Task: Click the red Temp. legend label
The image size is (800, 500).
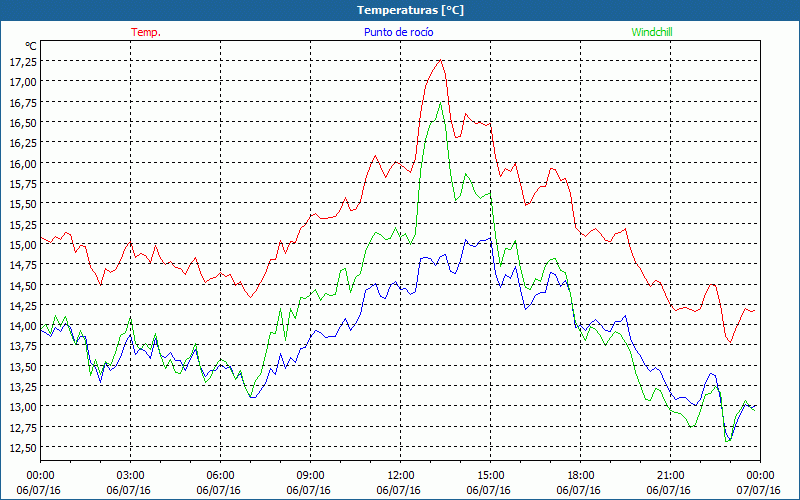Action: [x=146, y=32]
